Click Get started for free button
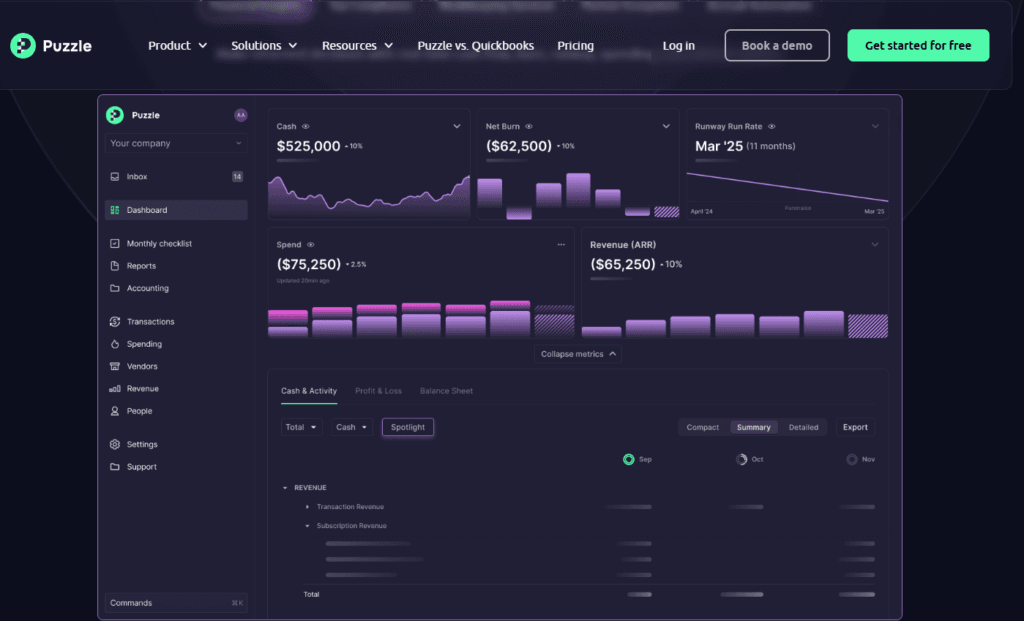The image size is (1024, 621). (918, 46)
